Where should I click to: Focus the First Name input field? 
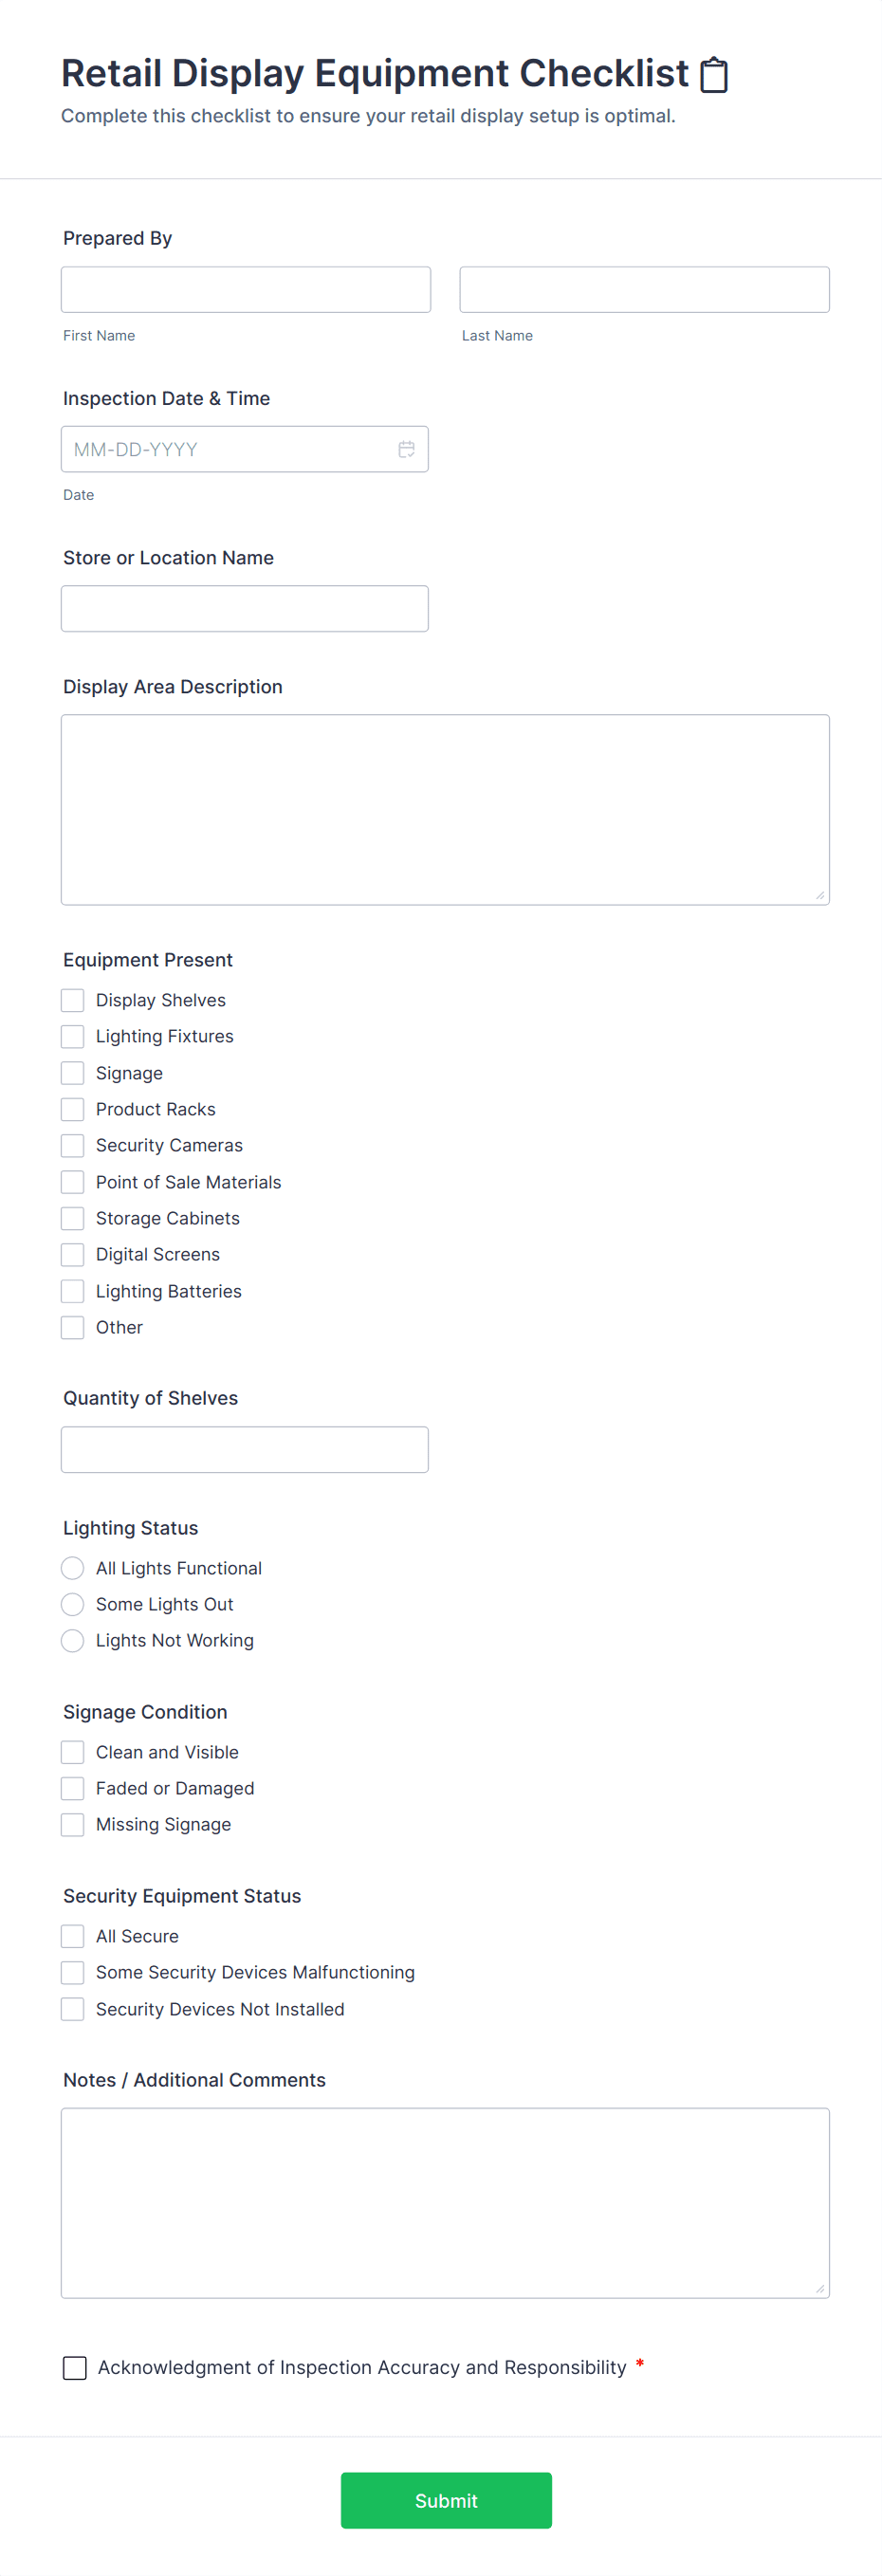[246, 290]
